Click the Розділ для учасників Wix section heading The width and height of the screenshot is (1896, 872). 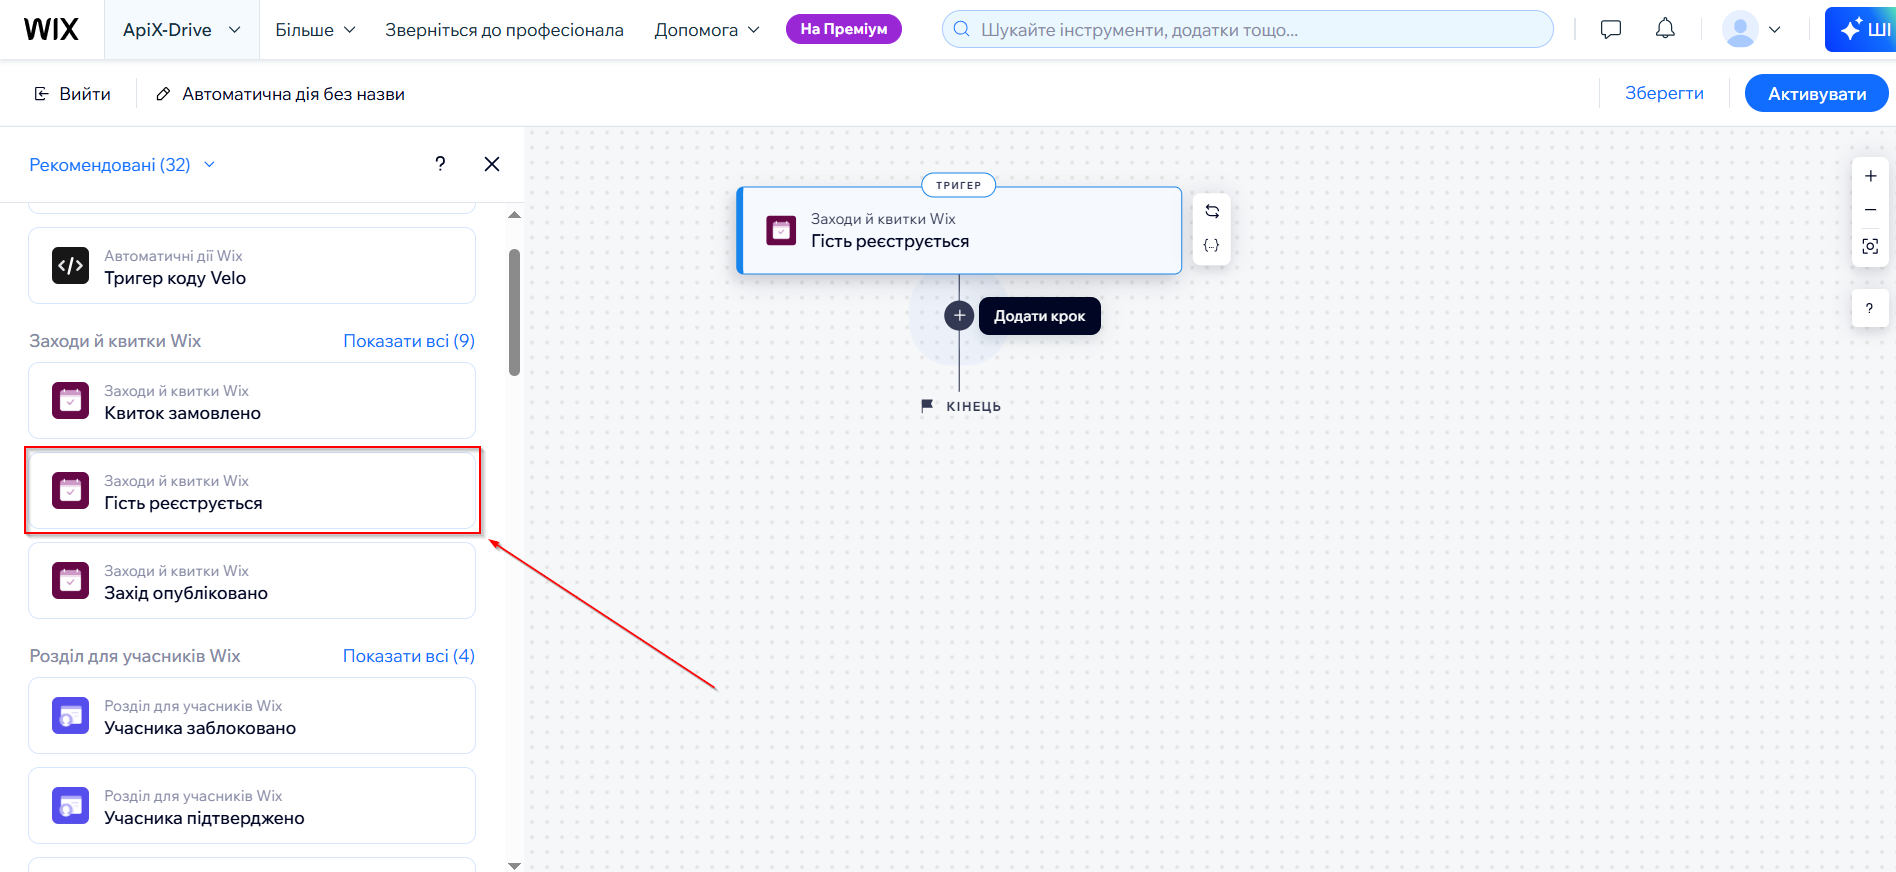coord(135,656)
